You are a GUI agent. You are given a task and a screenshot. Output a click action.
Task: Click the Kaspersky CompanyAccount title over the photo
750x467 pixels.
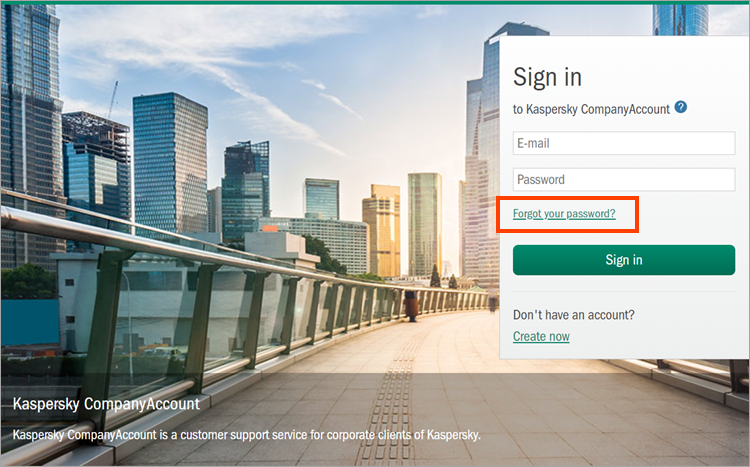tap(106, 404)
